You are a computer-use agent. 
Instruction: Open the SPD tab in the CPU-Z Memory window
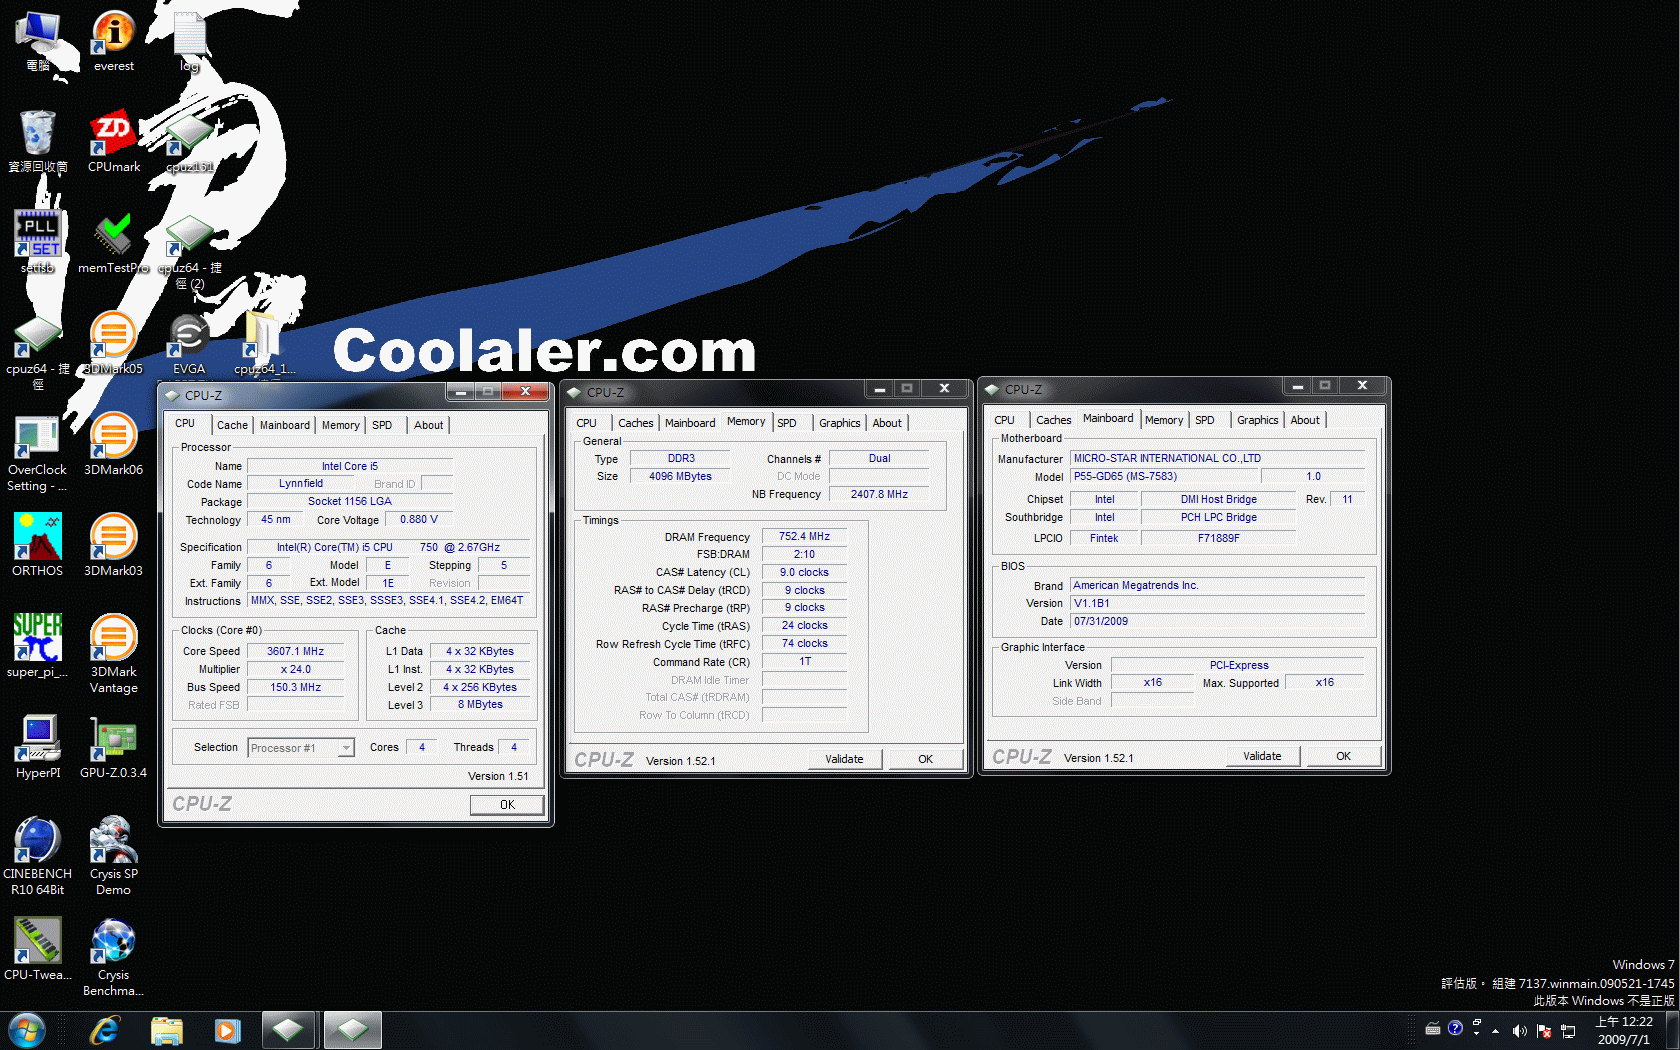pyautogui.click(x=787, y=423)
